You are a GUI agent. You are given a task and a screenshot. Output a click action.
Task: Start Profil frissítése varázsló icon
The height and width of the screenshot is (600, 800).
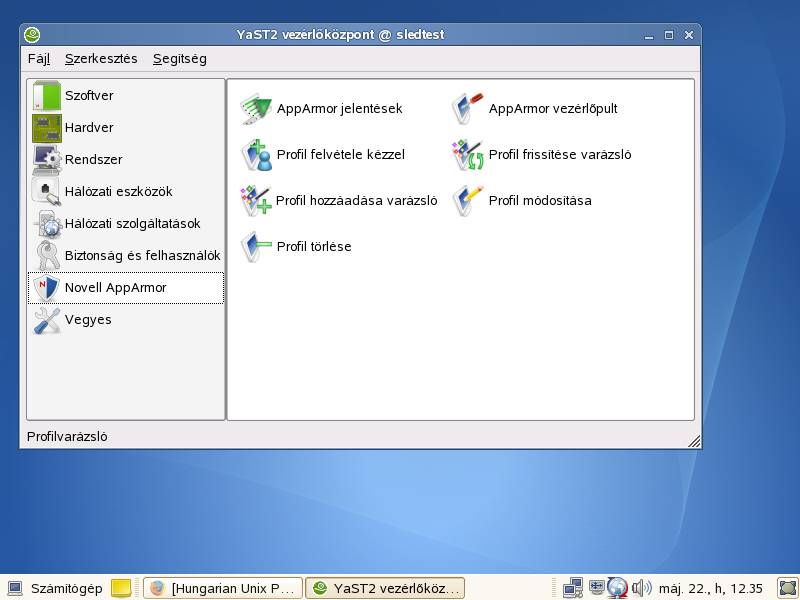click(x=468, y=155)
